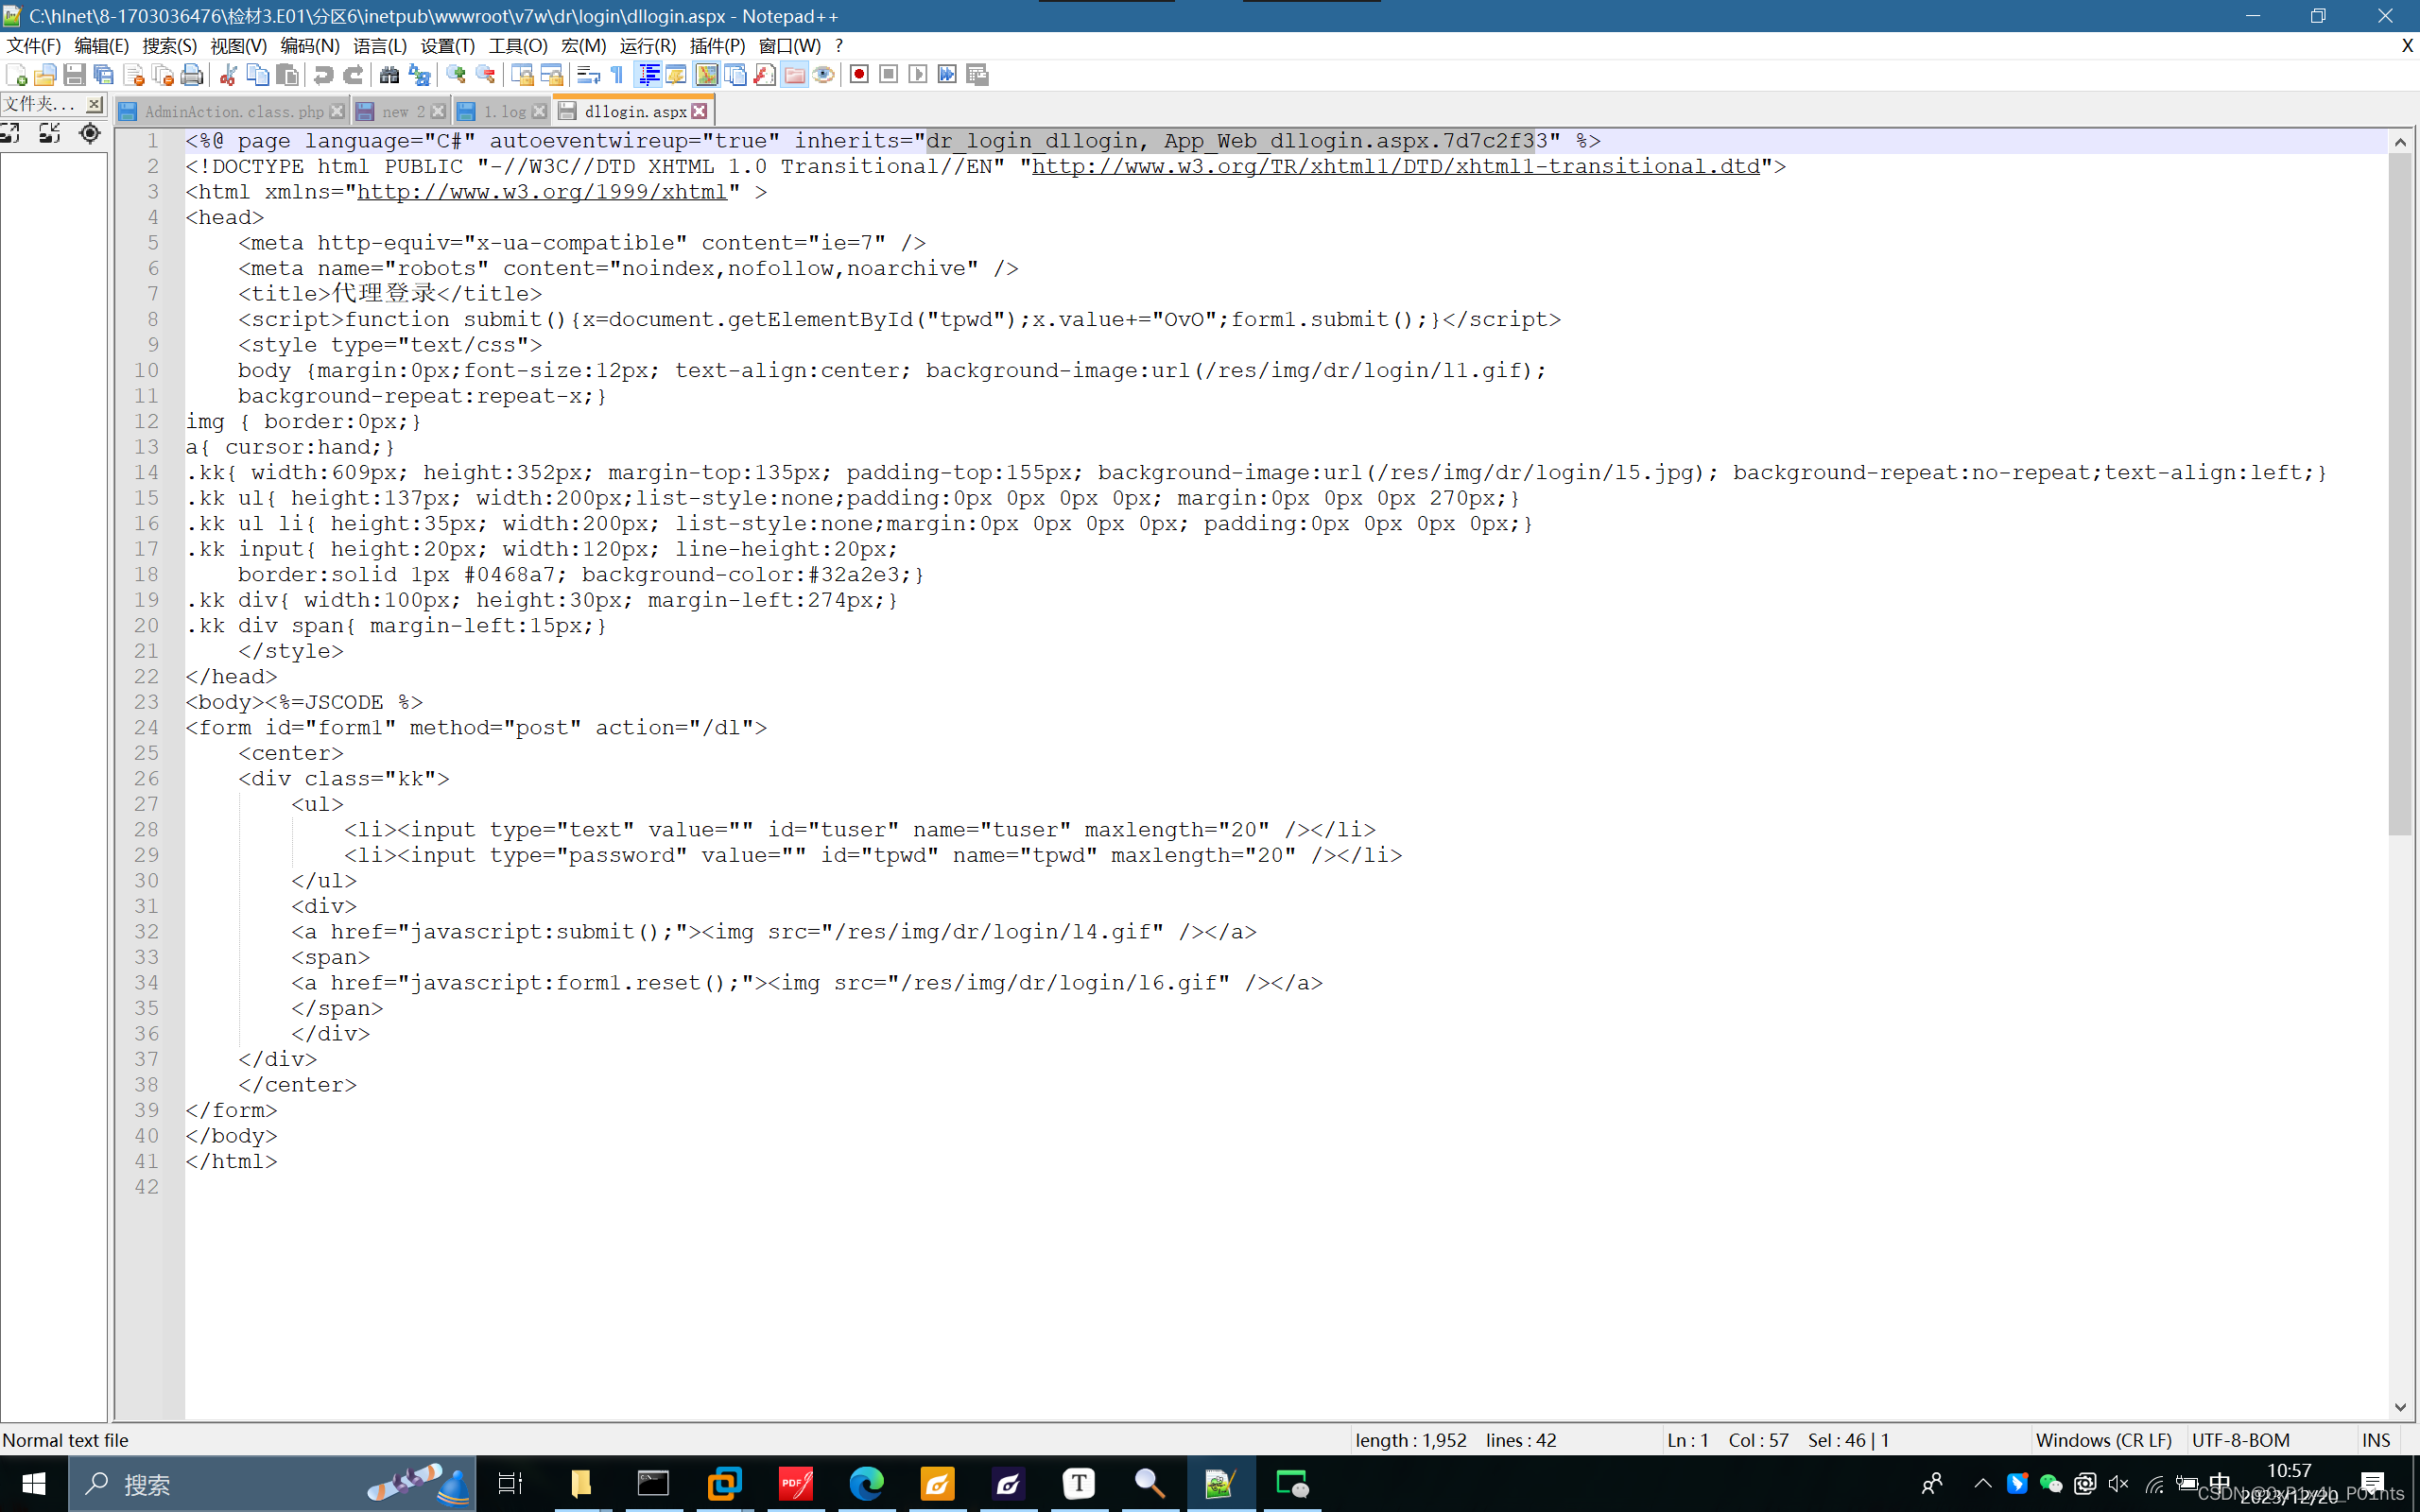The image size is (2420, 1512).
Task: Click the Normal text file status label
Action: point(66,1440)
